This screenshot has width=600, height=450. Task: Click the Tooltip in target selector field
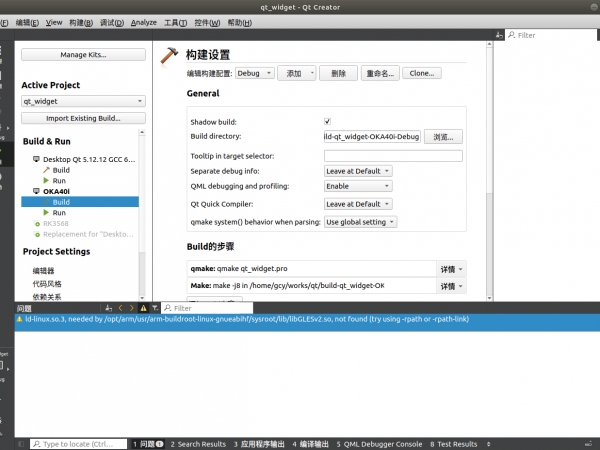pos(393,156)
